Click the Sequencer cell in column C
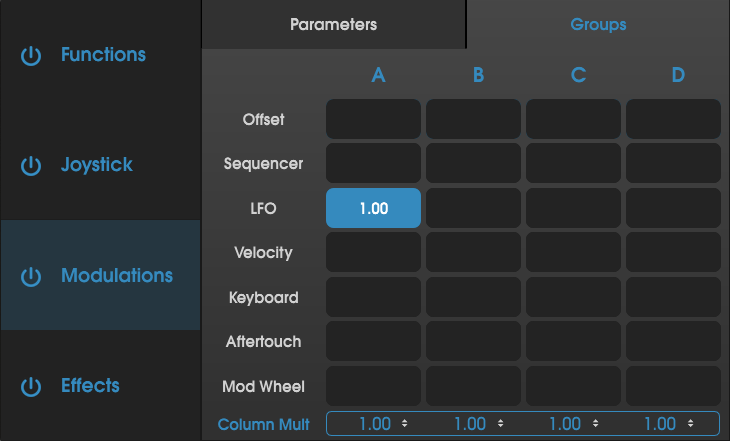 574,163
